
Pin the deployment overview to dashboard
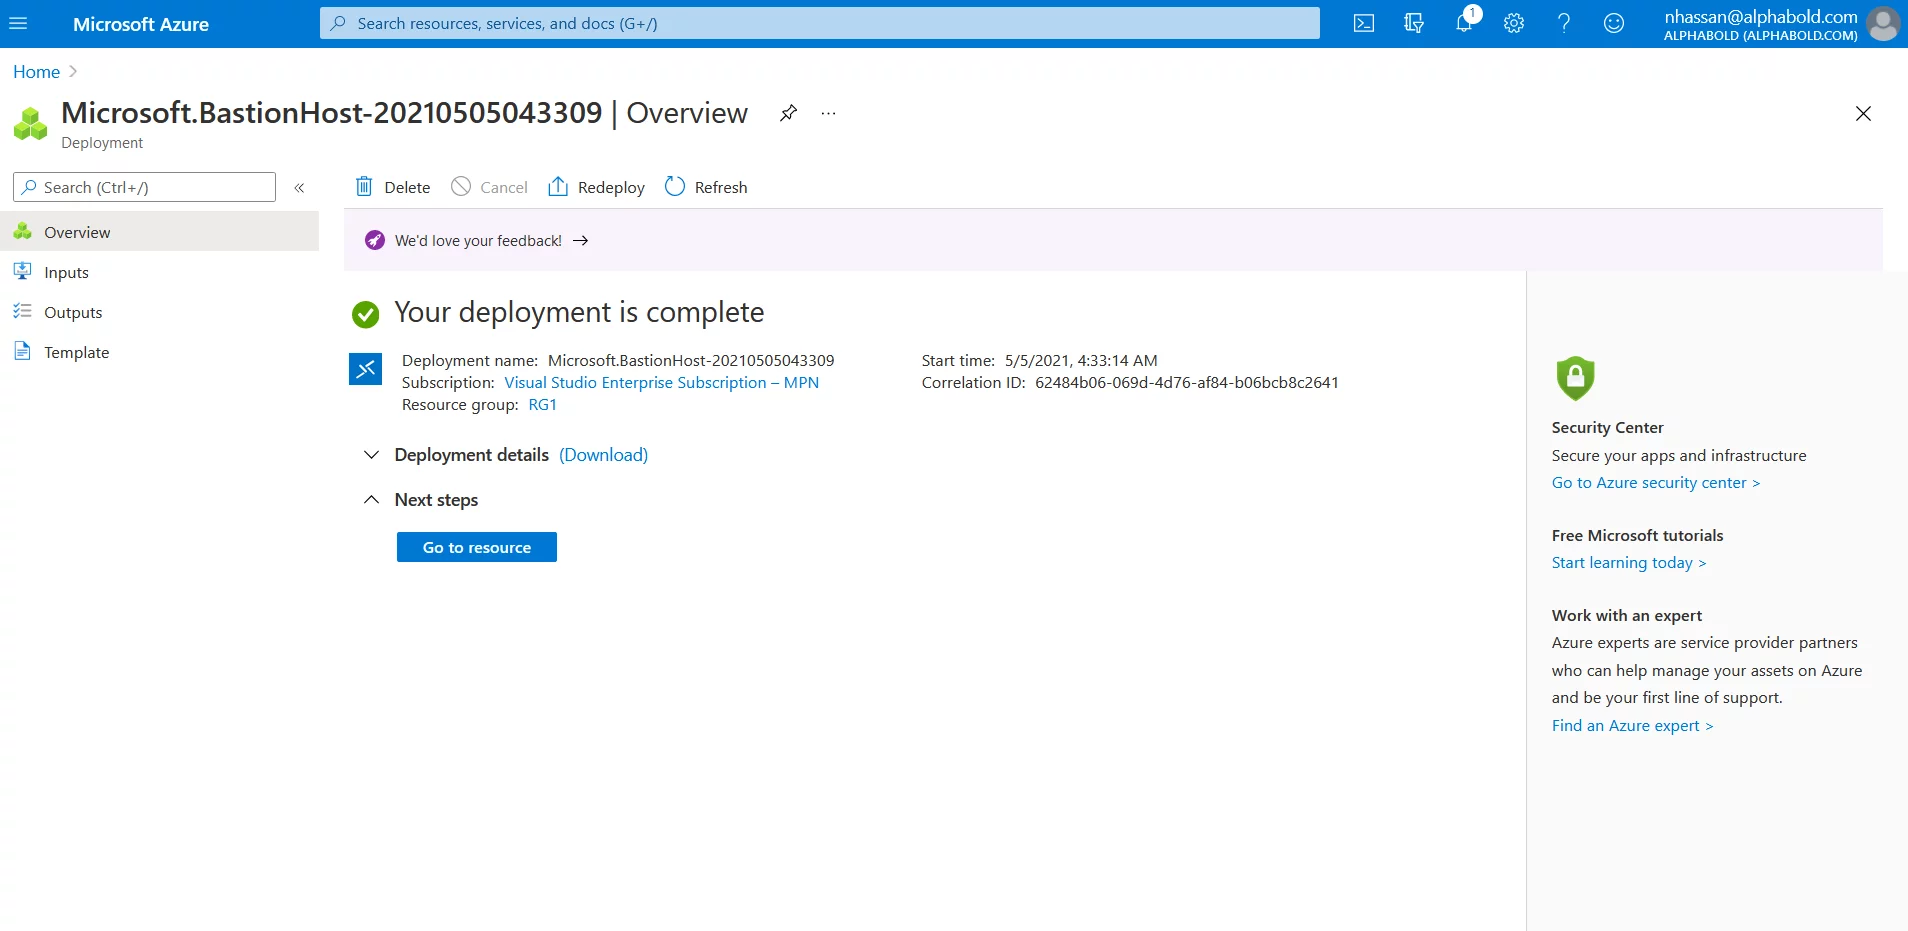click(x=788, y=113)
